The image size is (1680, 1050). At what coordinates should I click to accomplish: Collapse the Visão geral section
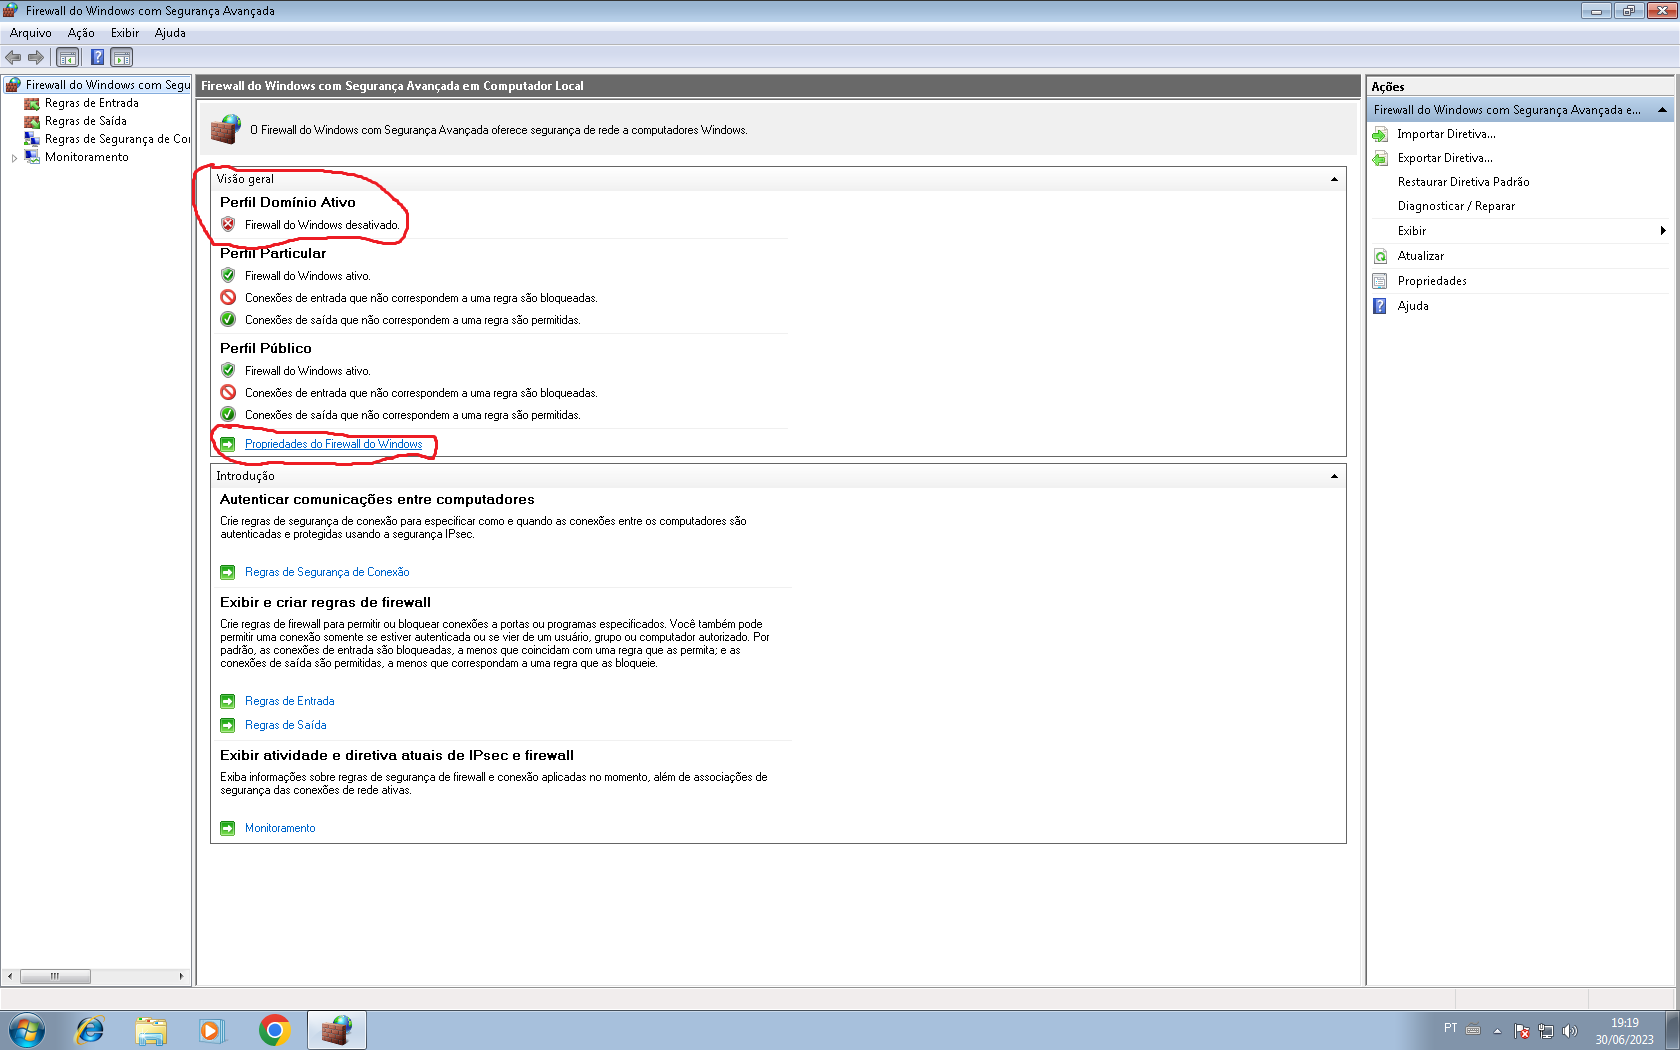pyautogui.click(x=1334, y=179)
